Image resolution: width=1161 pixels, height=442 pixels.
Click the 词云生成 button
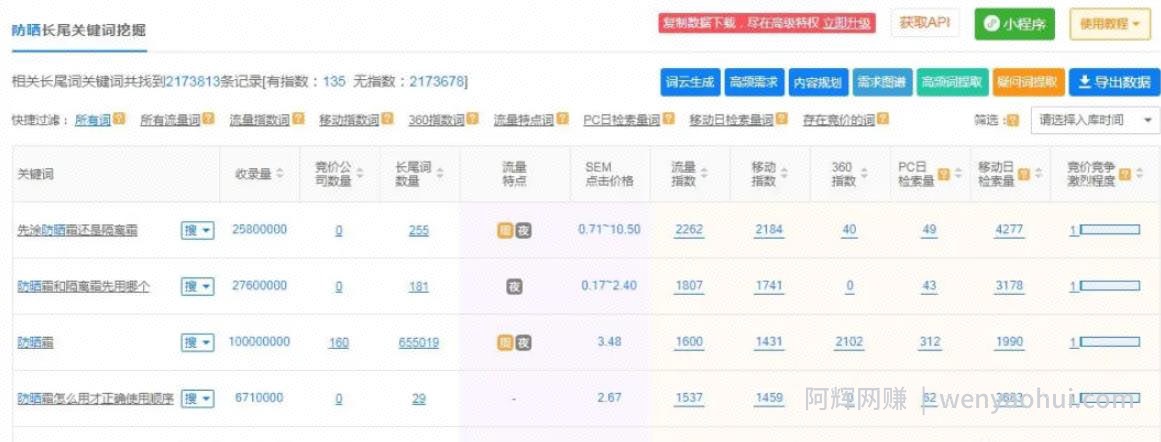tap(690, 82)
